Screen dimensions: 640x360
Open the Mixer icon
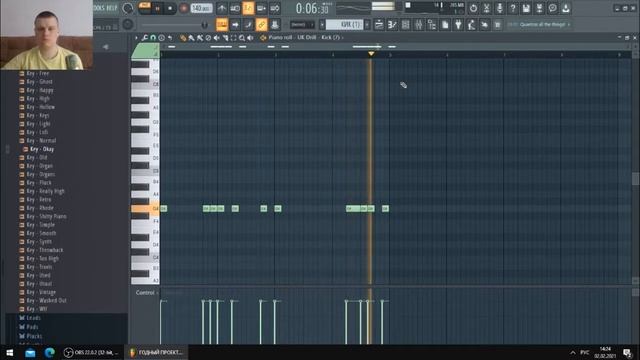tap(418, 24)
